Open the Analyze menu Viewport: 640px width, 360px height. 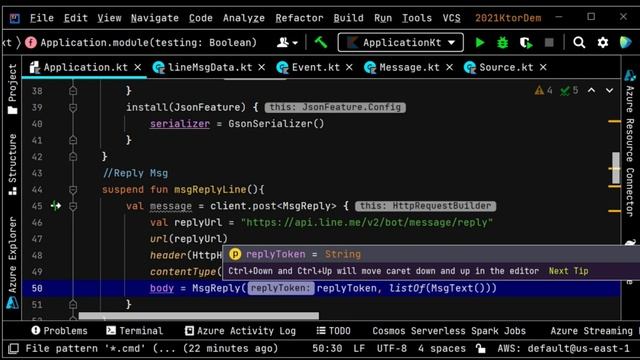click(244, 18)
